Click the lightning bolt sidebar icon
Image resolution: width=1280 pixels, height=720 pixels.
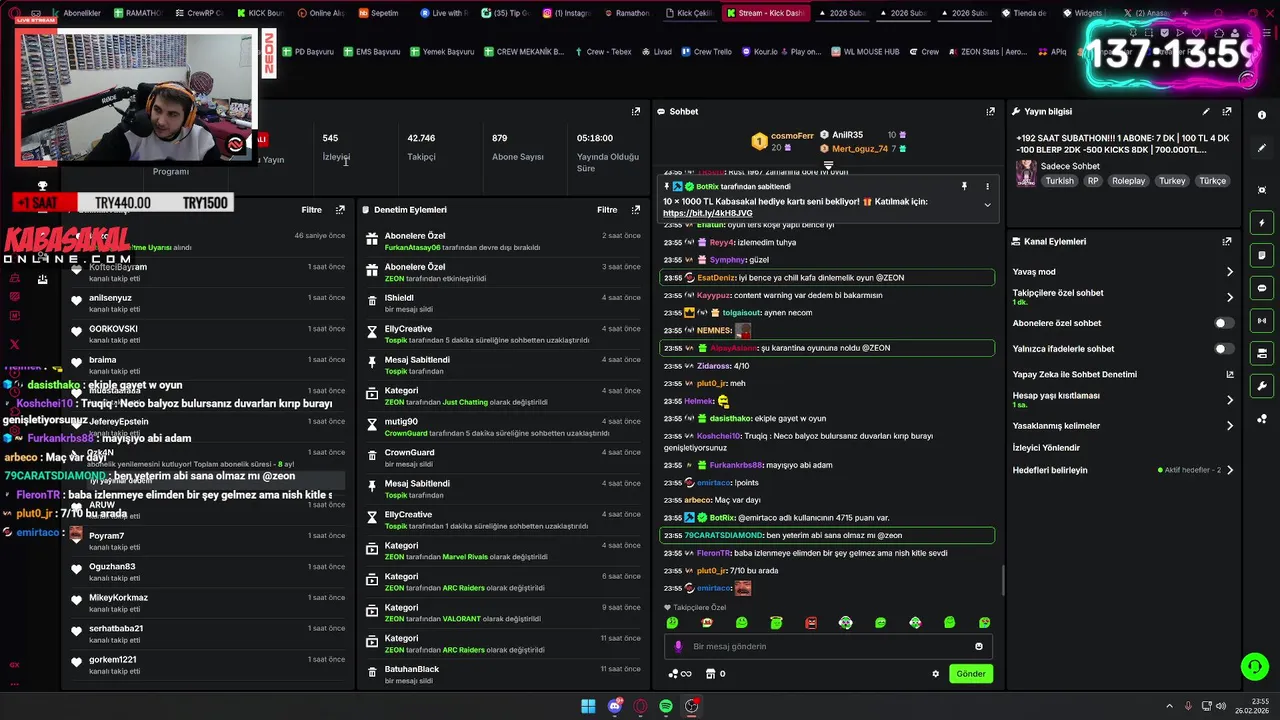1262,223
